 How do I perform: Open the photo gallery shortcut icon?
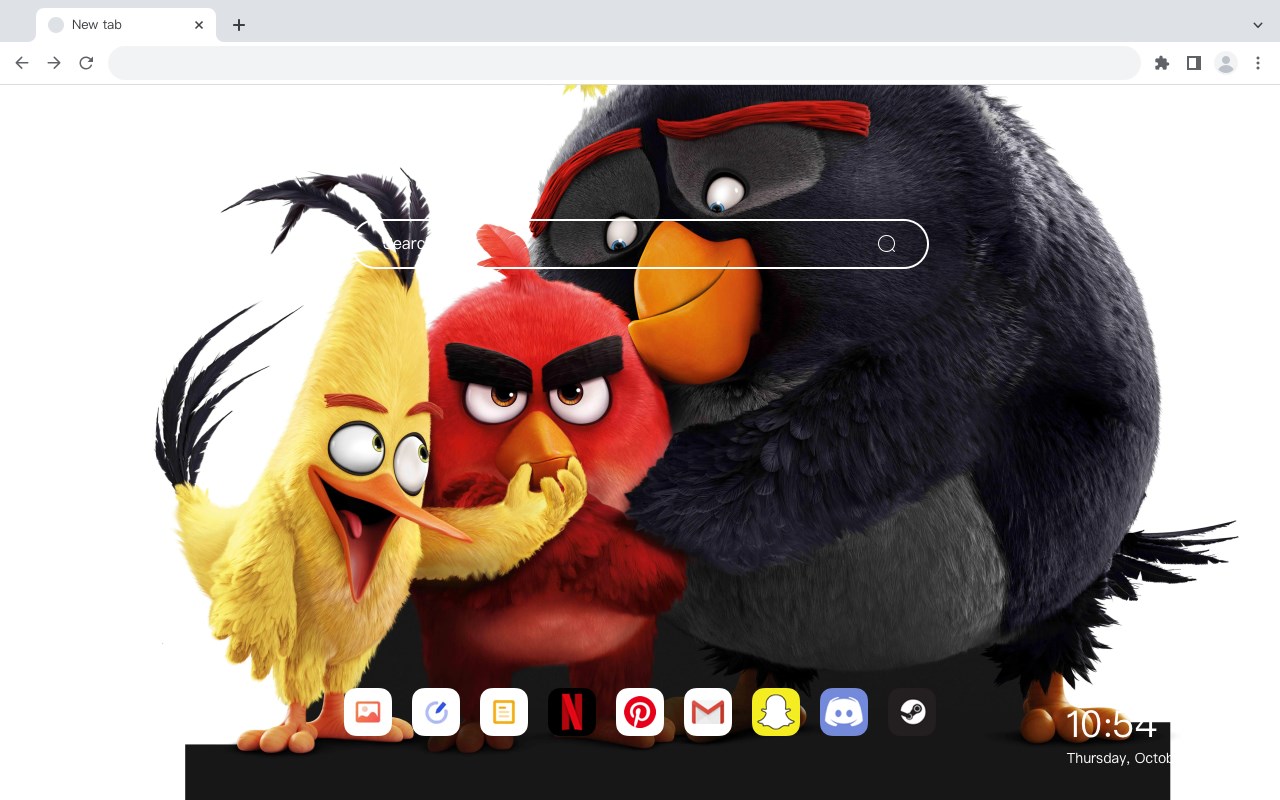[368, 712]
